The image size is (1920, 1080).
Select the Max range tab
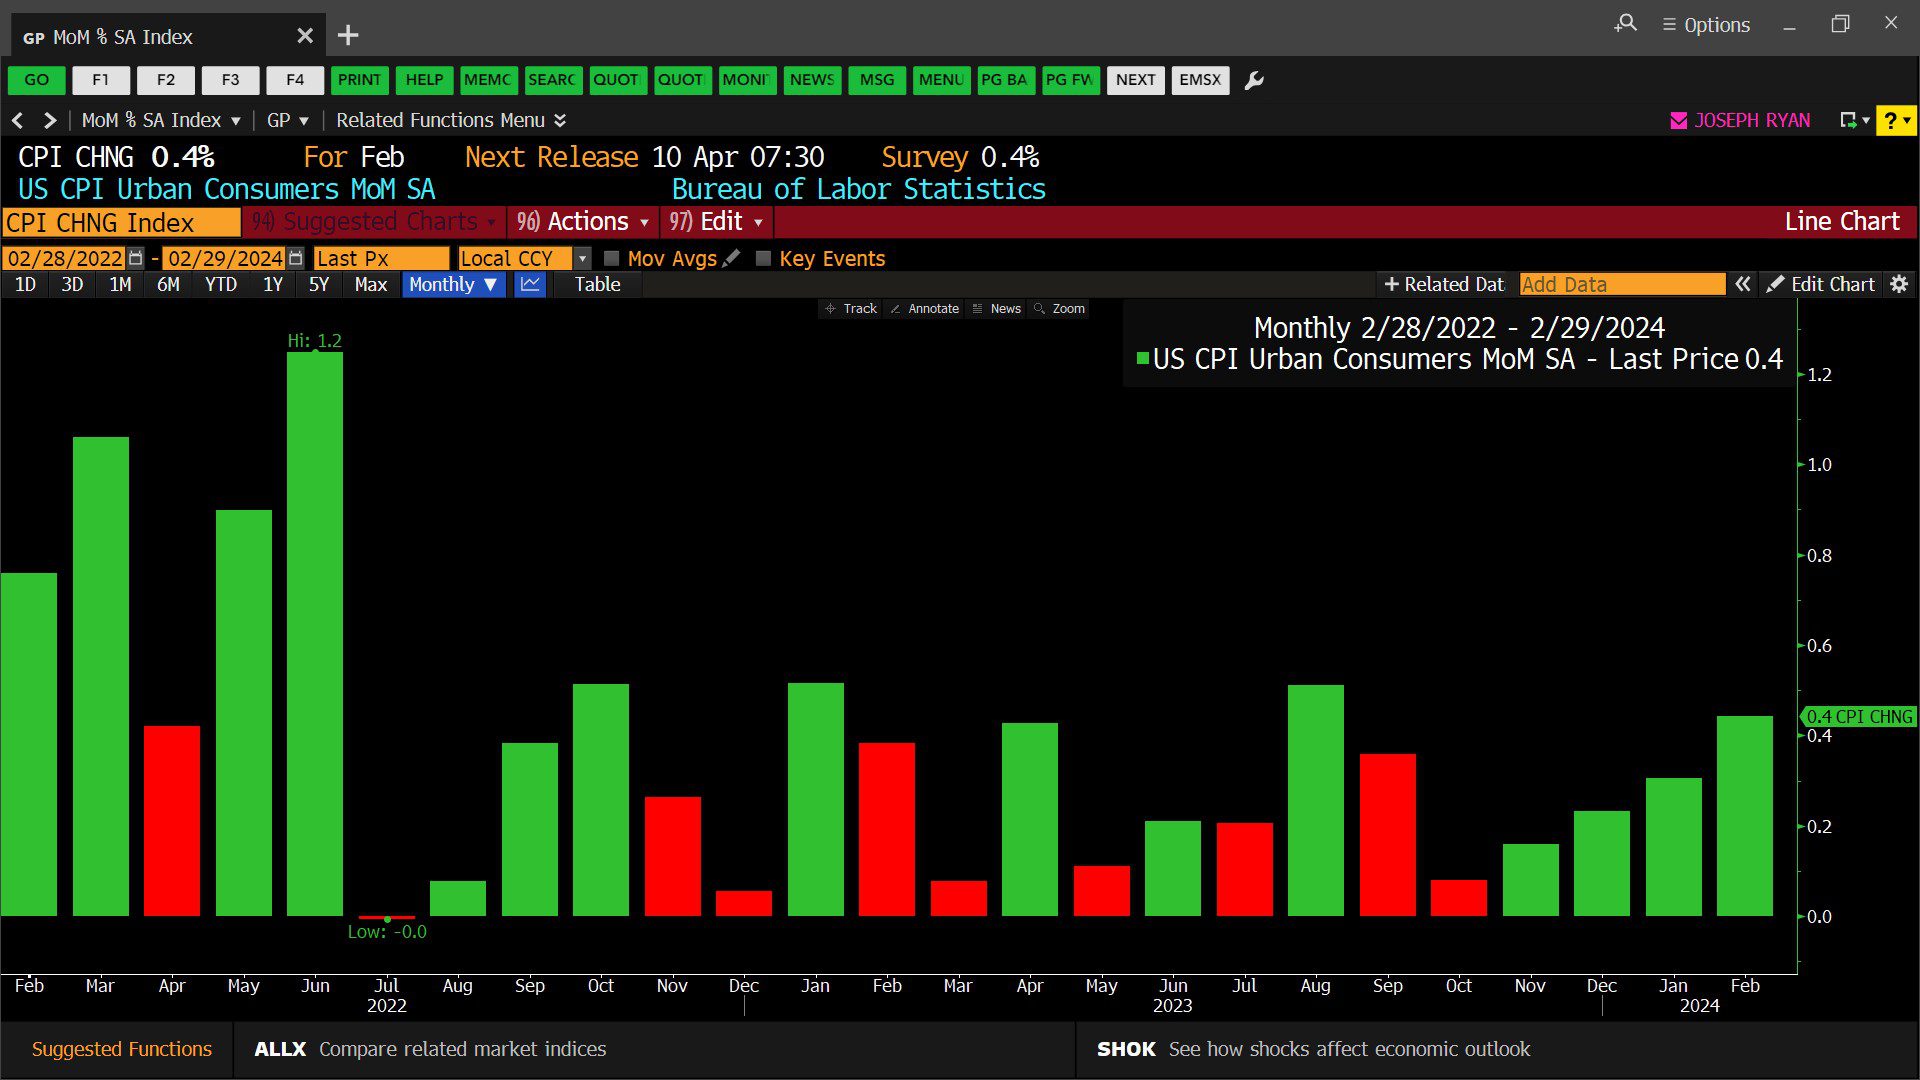[x=370, y=285]
